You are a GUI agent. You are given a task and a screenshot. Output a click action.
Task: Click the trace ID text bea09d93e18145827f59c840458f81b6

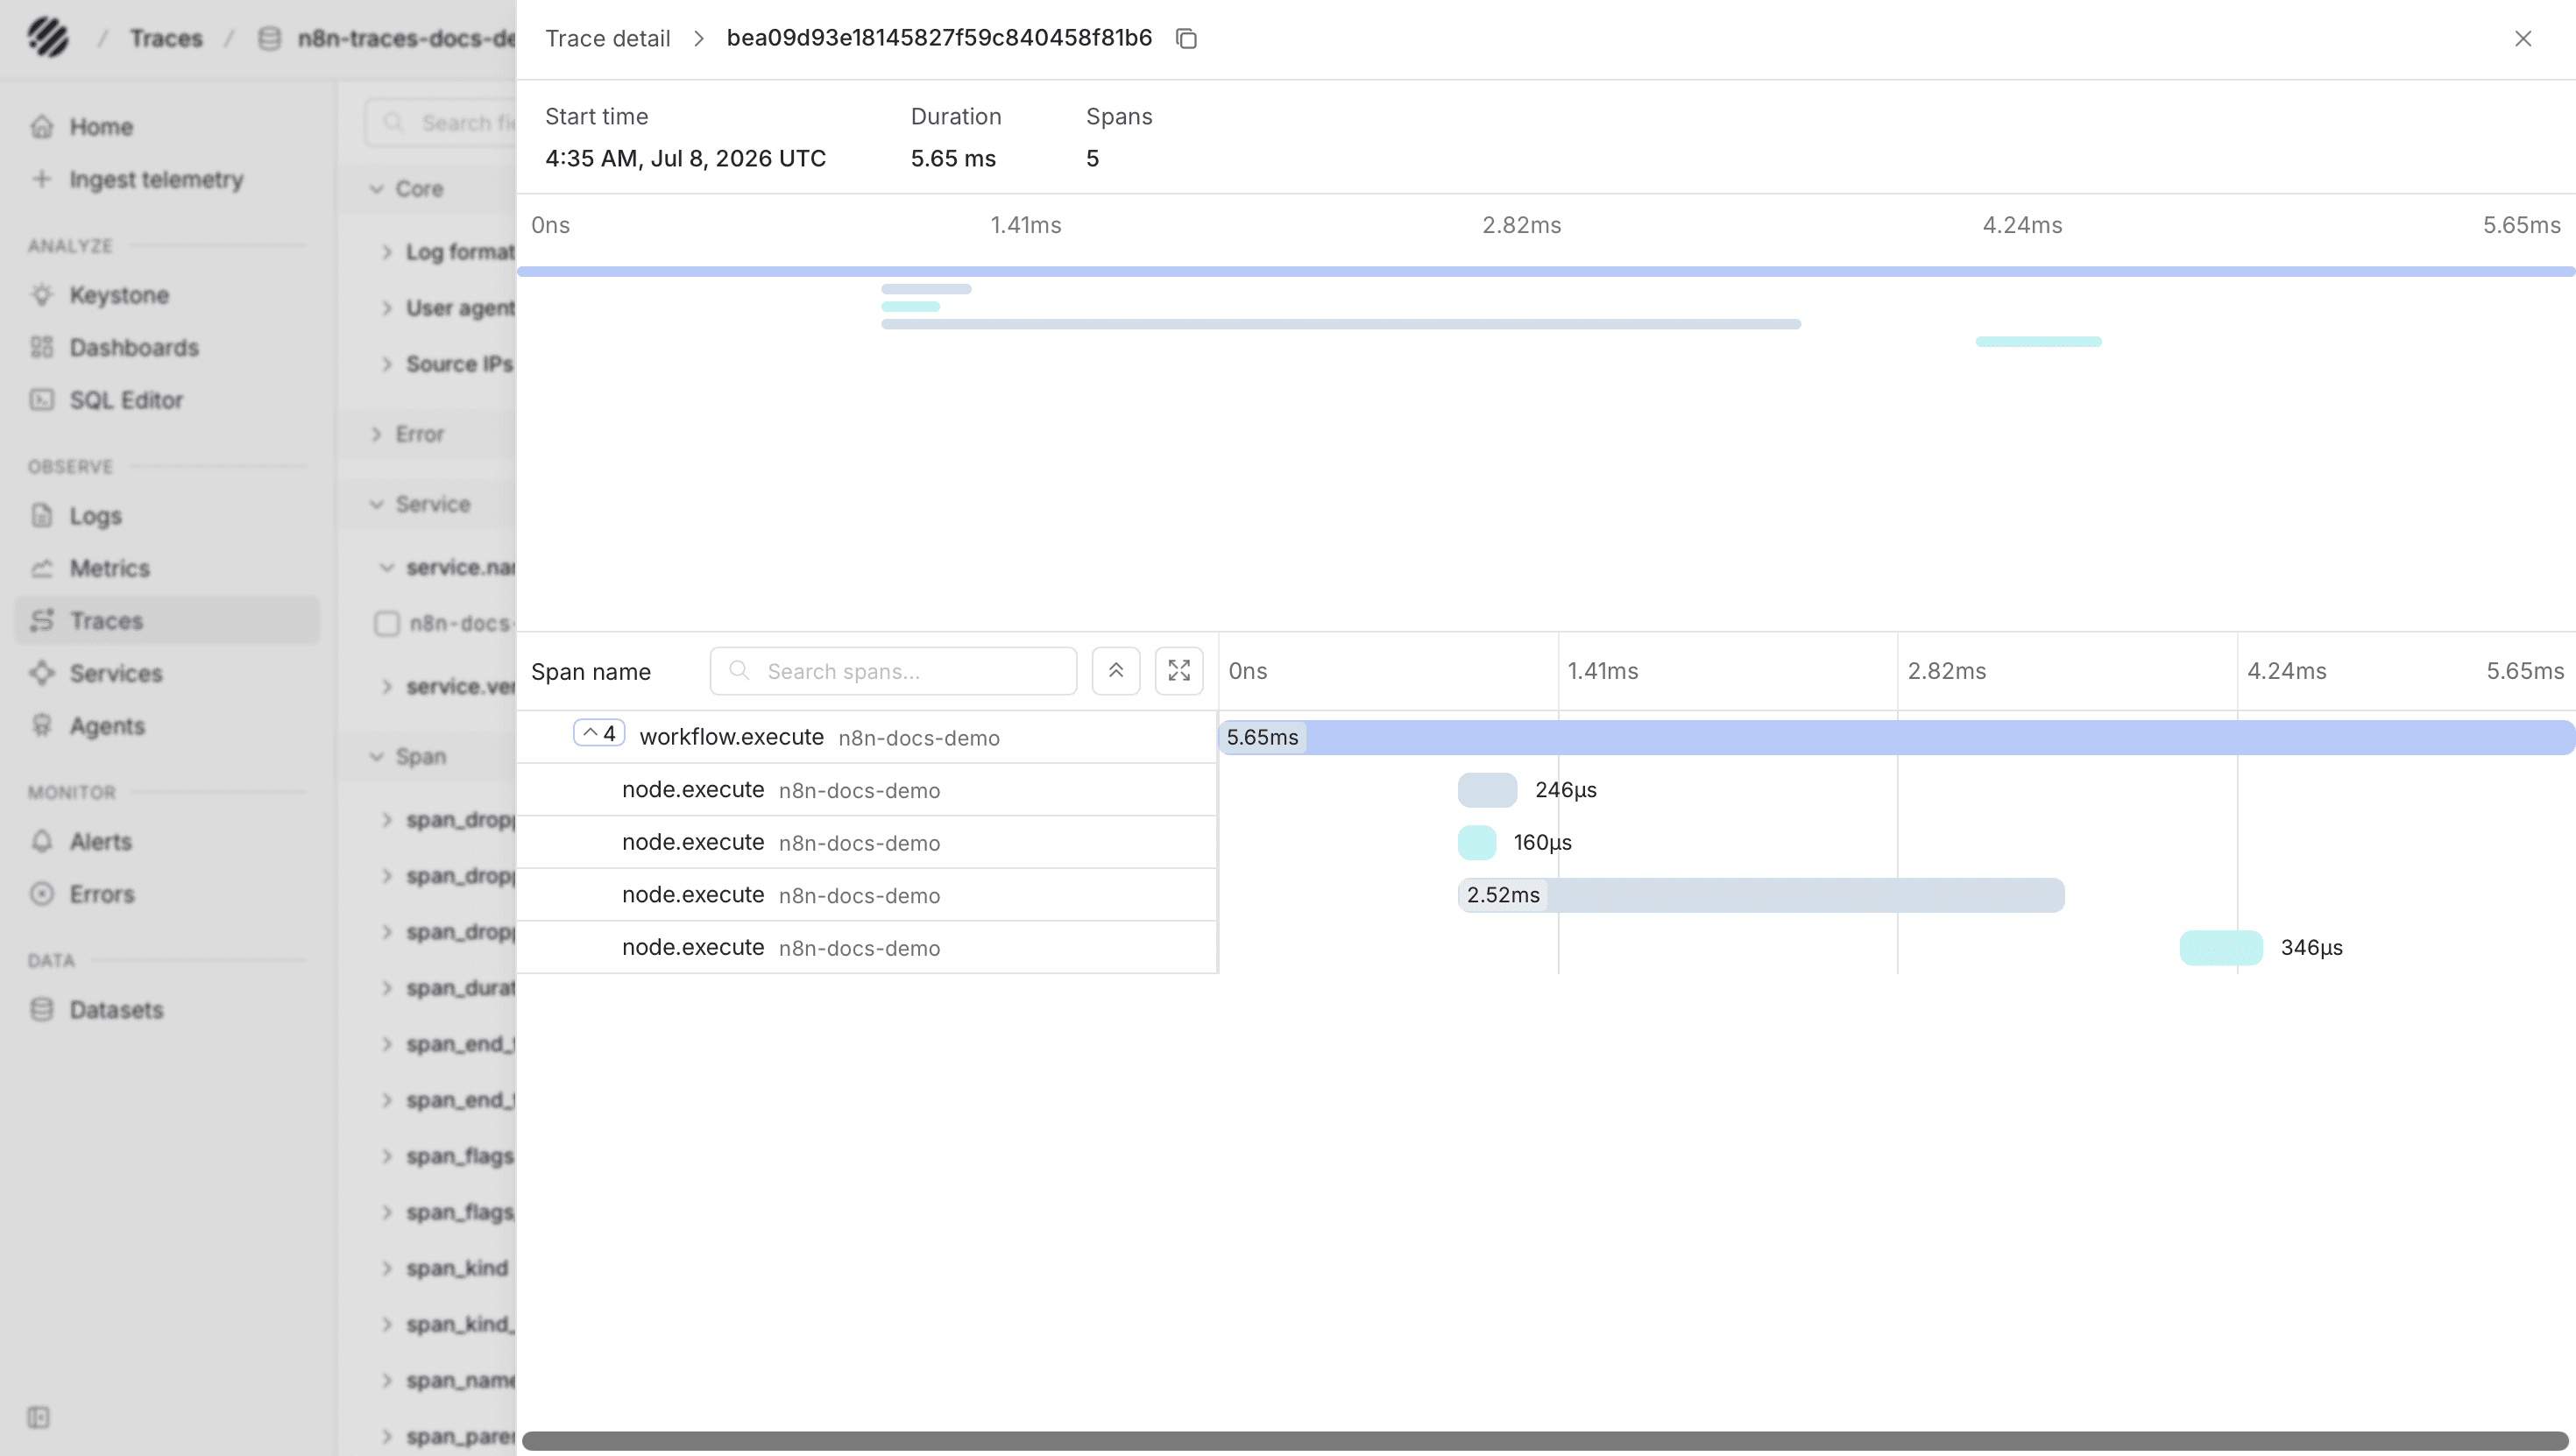939,38
